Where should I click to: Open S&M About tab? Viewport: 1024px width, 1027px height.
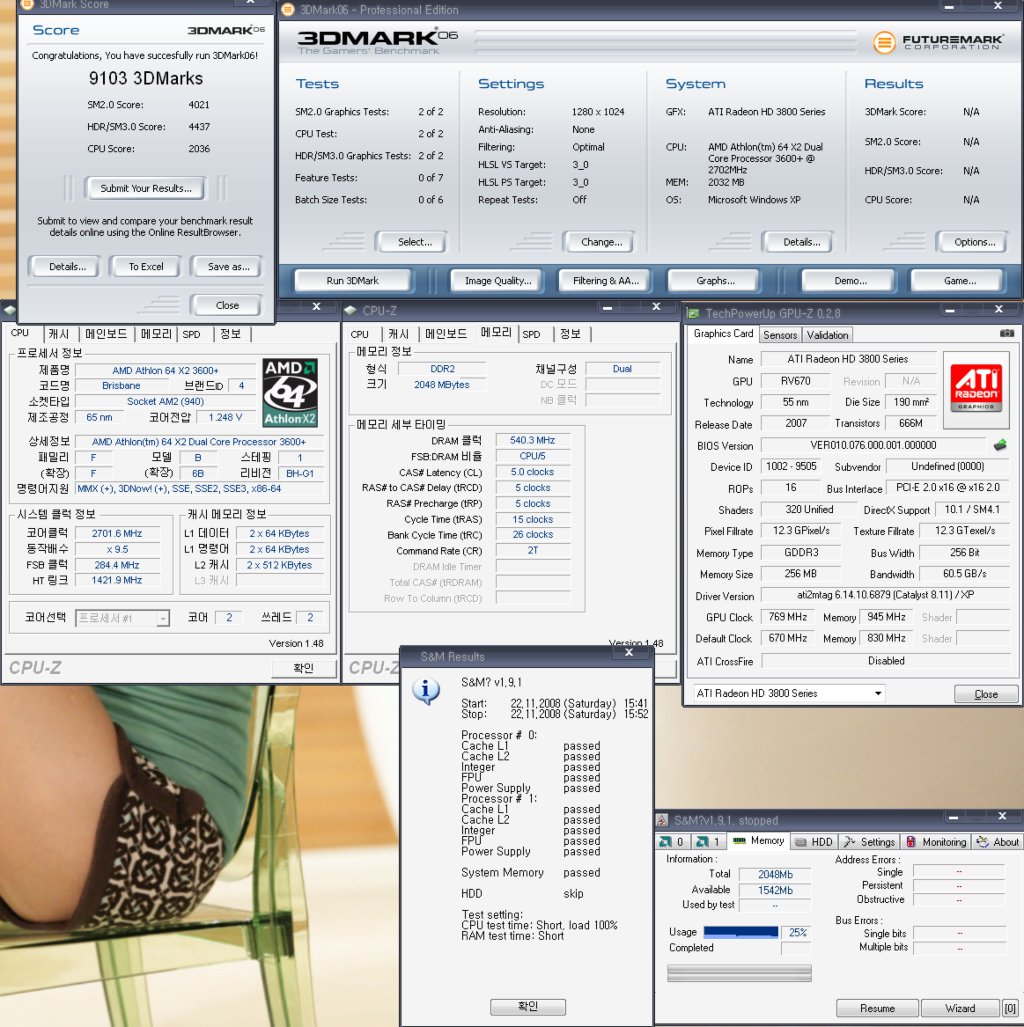(998, 842)
